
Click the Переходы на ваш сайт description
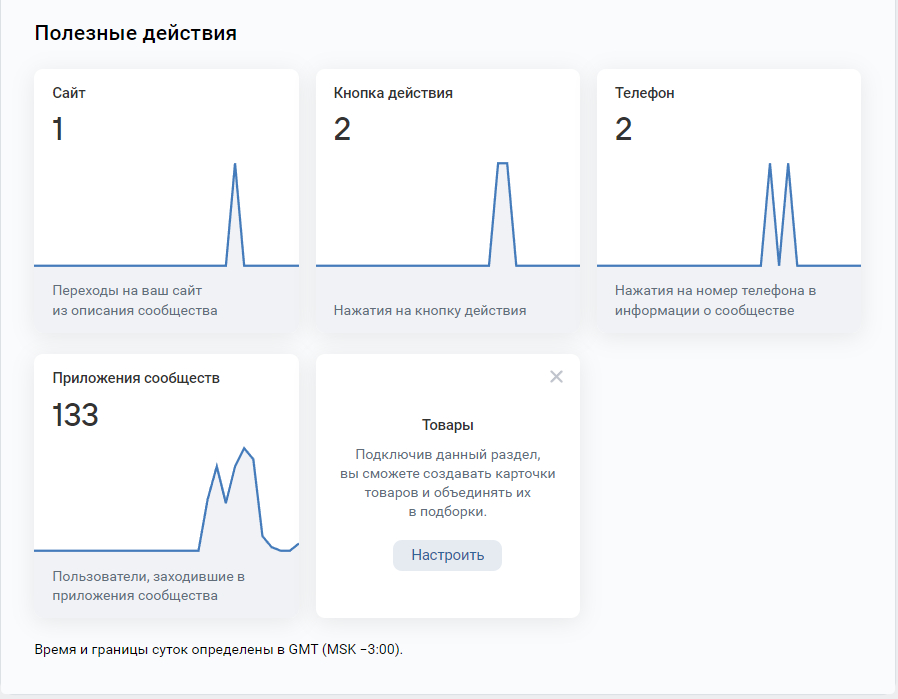[x=134, y=300]
